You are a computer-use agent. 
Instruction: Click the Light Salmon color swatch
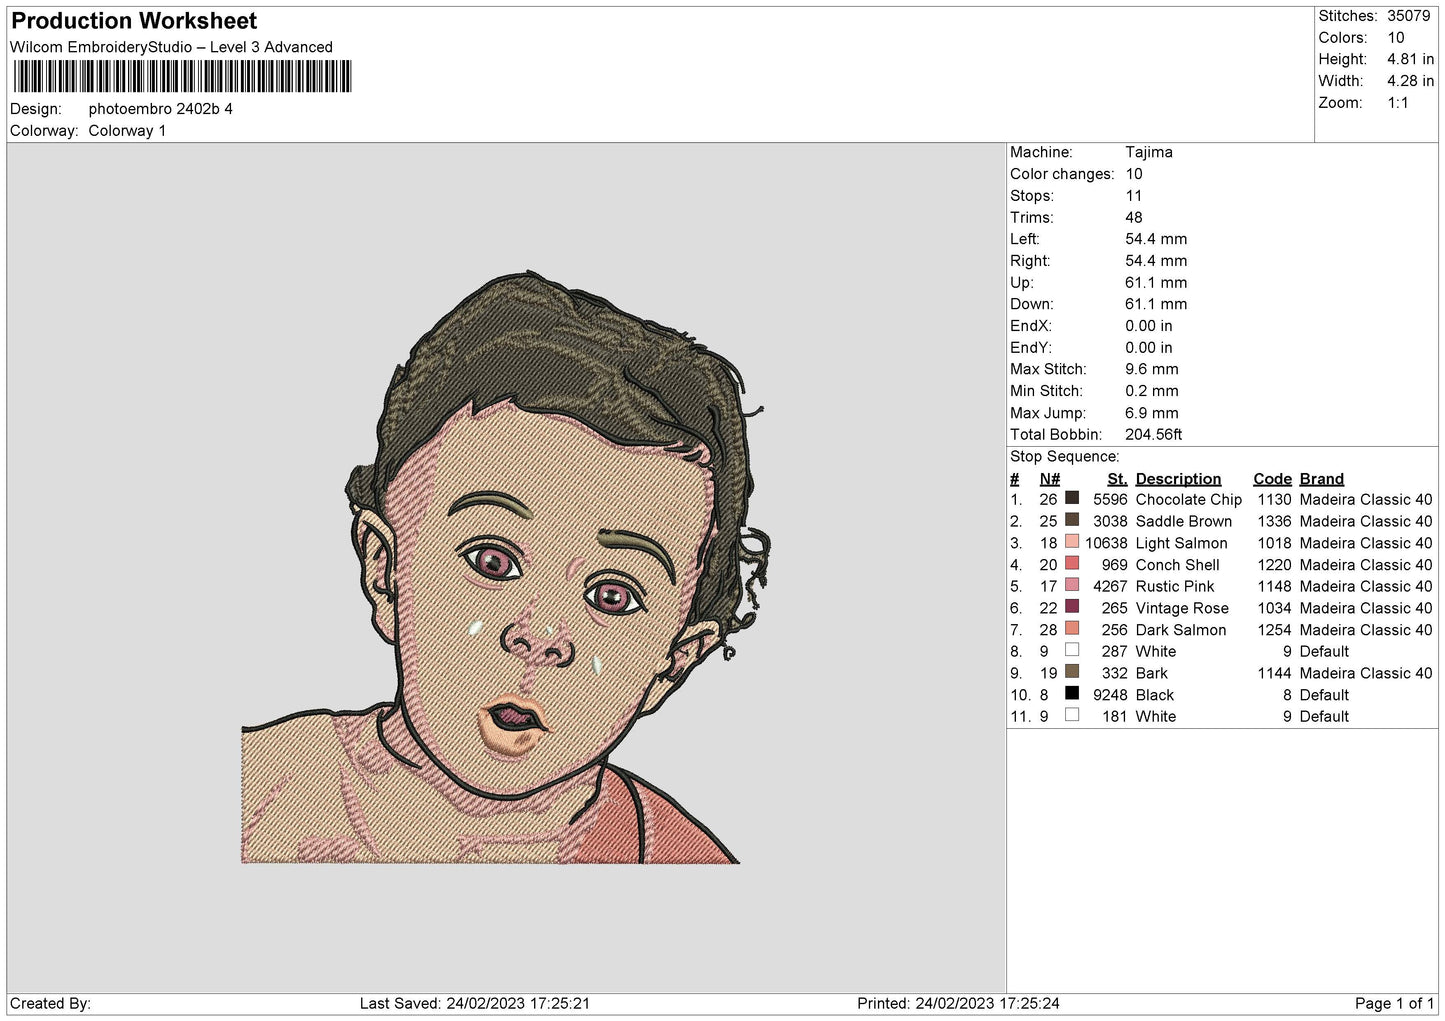[1072, 542]
